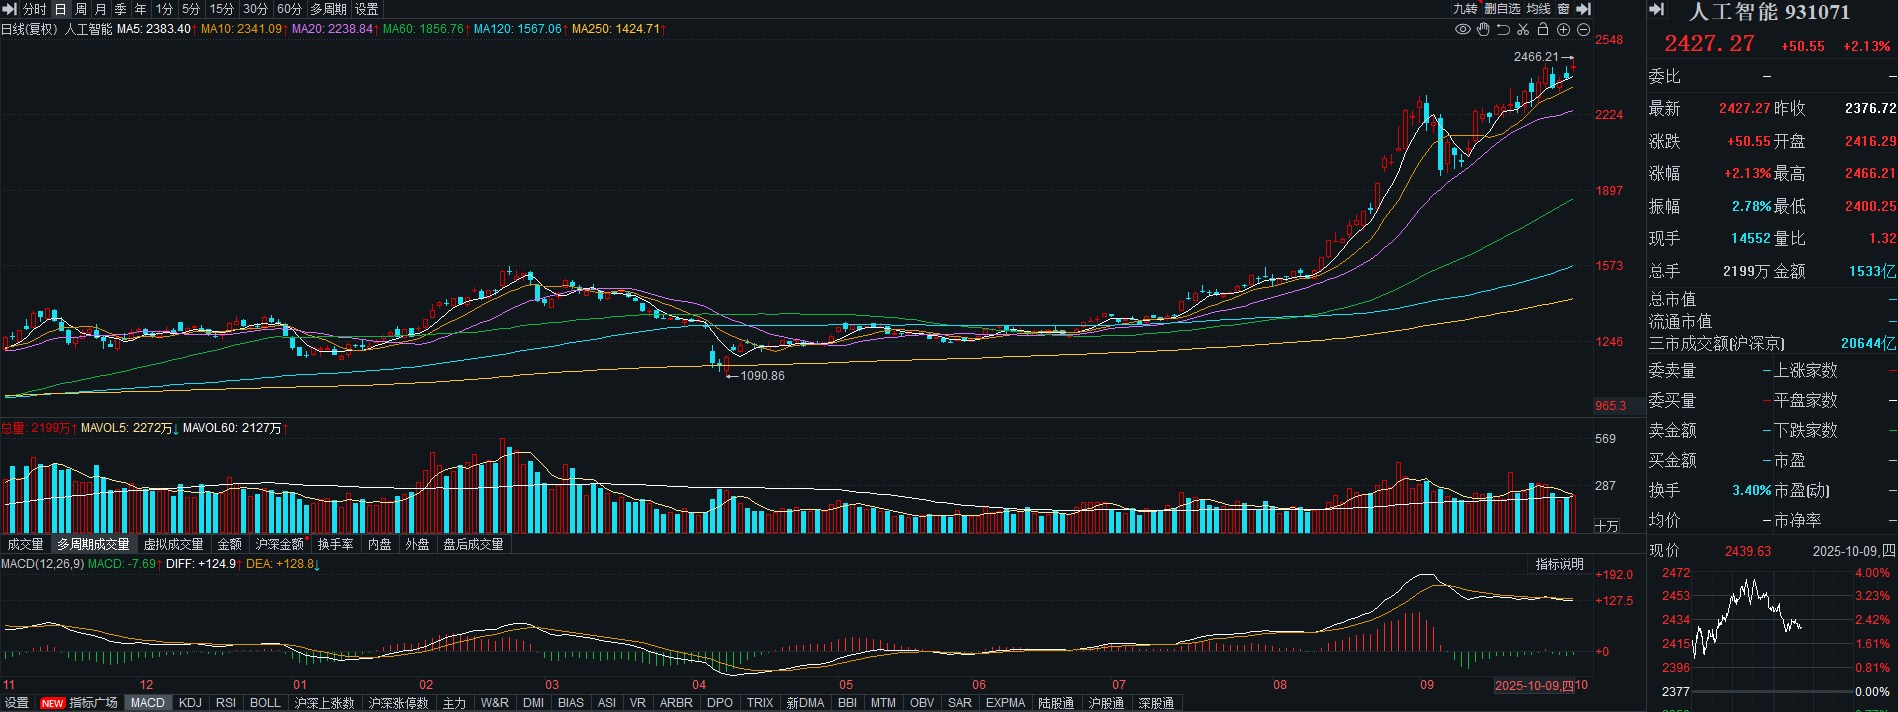The height and width of the screenshot is (712, 1898).
Task: Select the 内盘 tab
Action: (x=380, y=544)
